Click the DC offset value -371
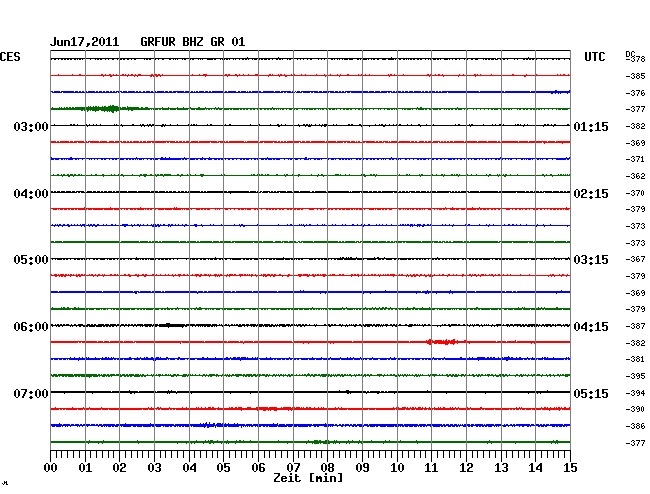Screen dimensions: 650x494 pos(635,159)
